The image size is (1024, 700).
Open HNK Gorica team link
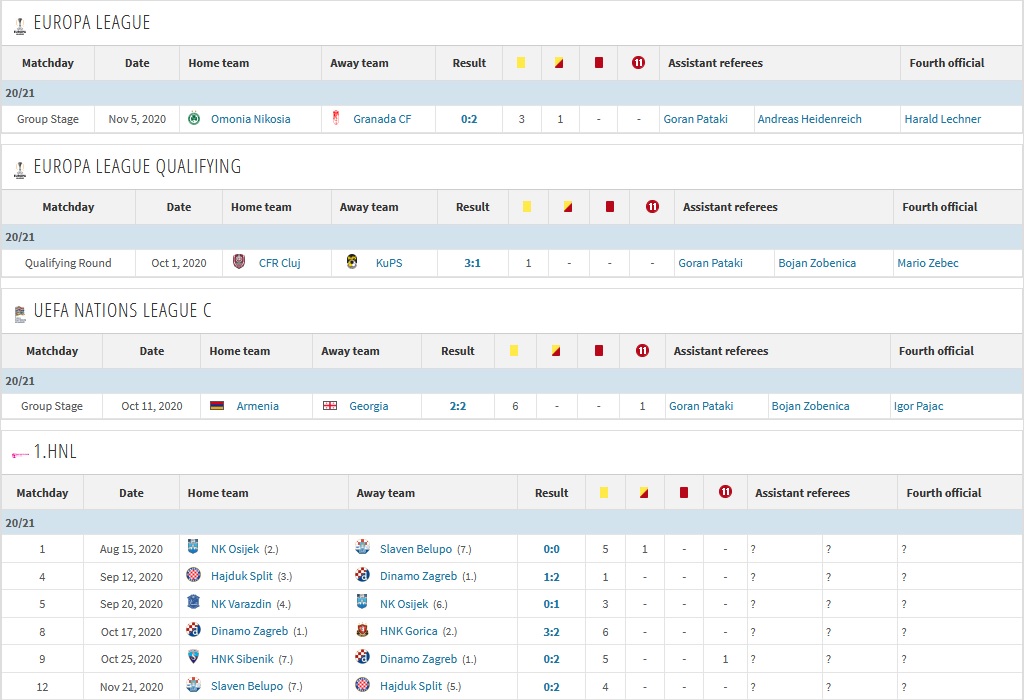(x=409, y=631)
